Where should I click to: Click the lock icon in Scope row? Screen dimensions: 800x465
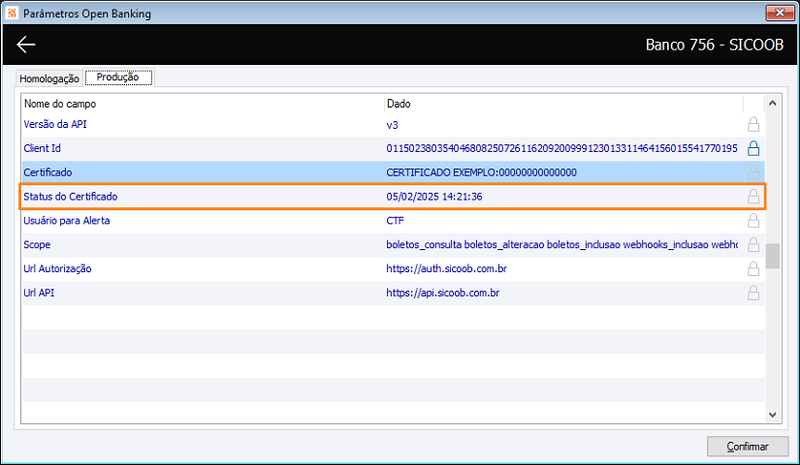[x=753, y=244]
